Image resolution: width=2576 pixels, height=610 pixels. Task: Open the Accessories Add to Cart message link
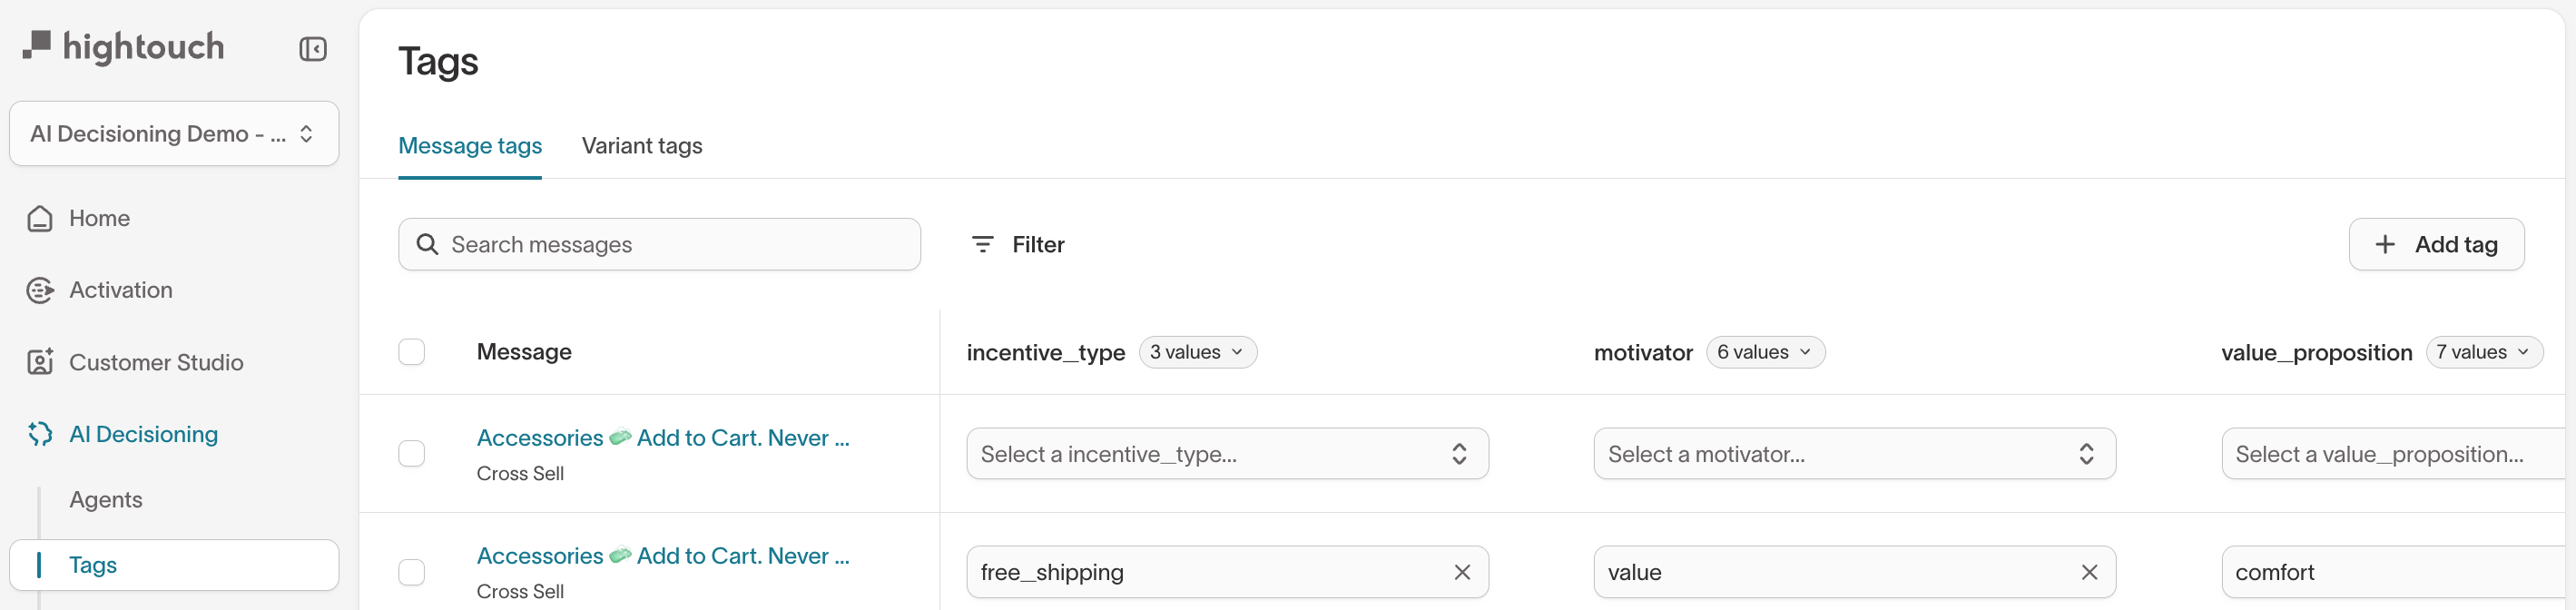pos(663,437)
